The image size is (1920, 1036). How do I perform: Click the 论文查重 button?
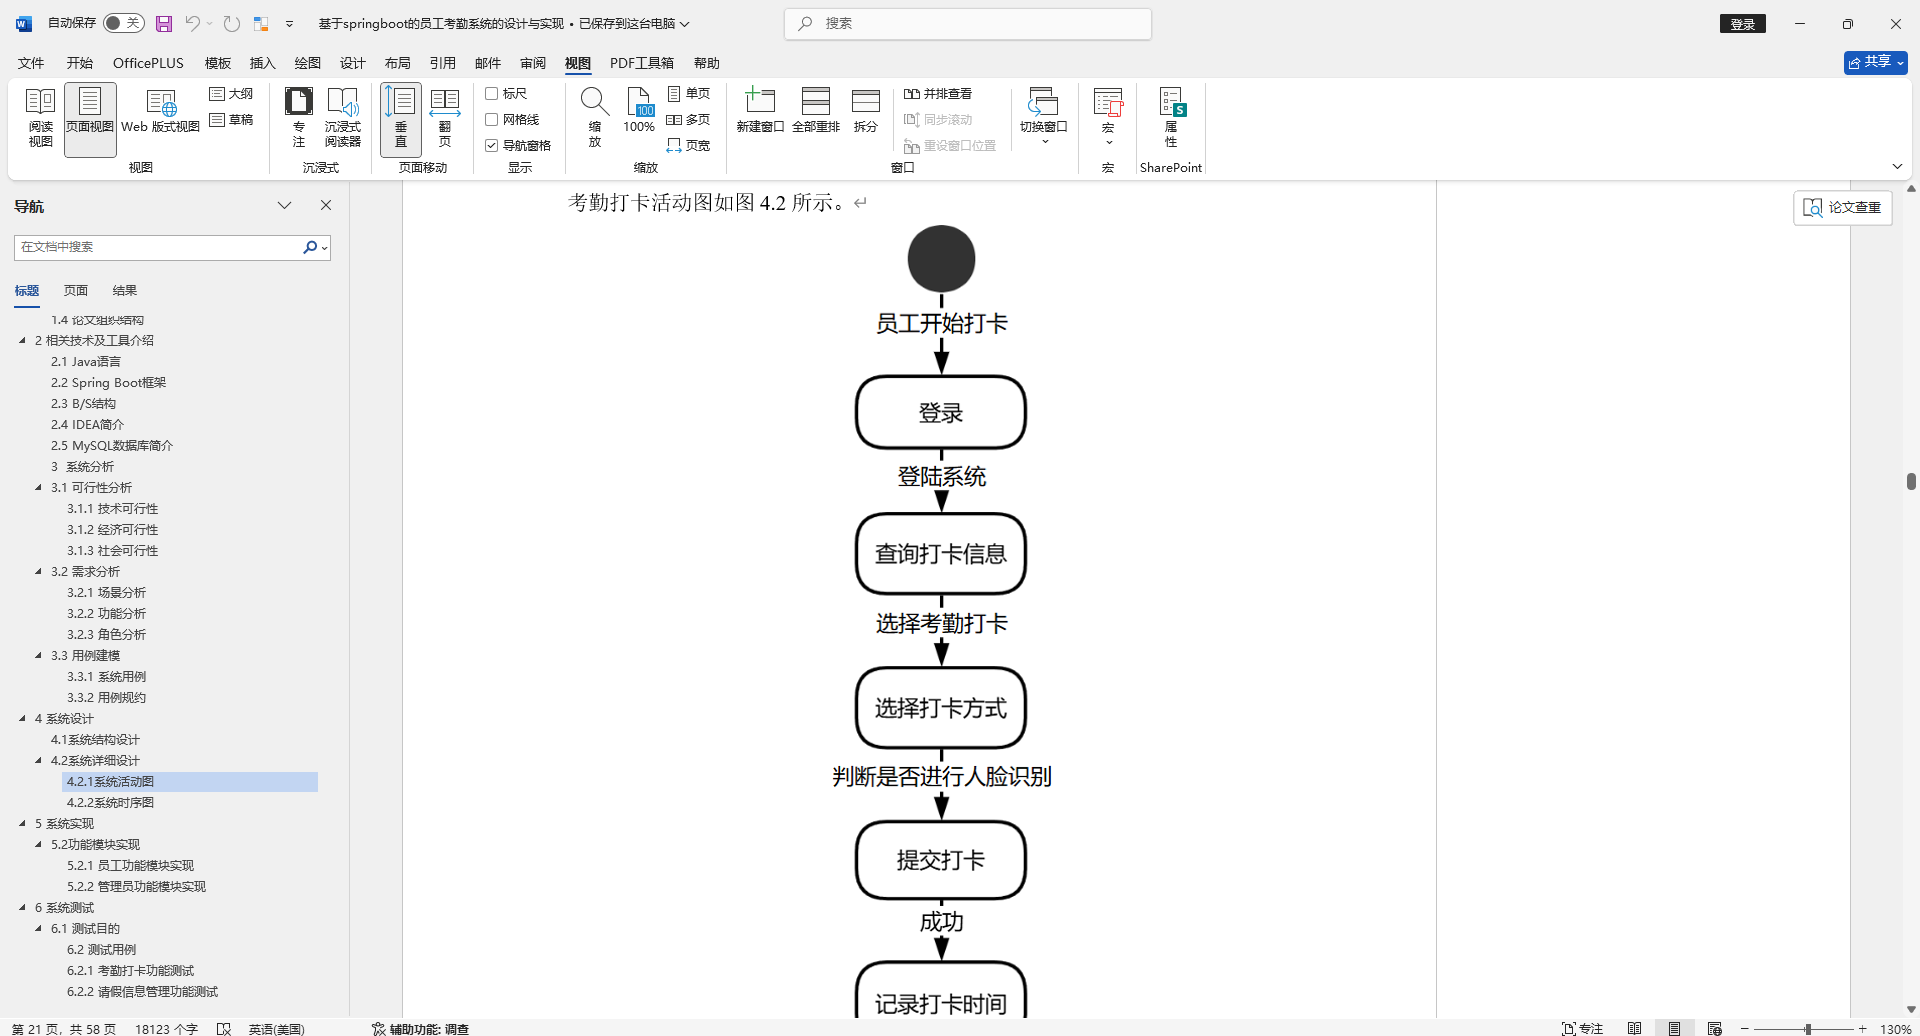1842,207
